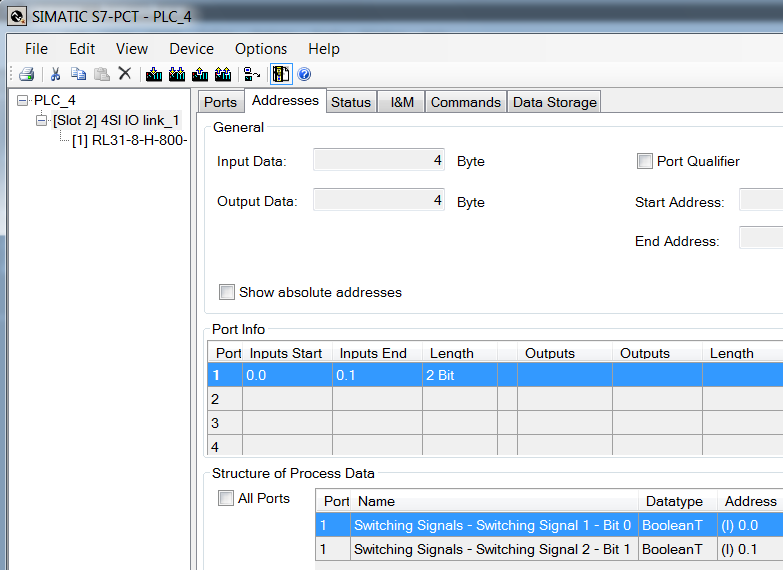Toggle the catalog view icon
783x570 pixels.
281,74
